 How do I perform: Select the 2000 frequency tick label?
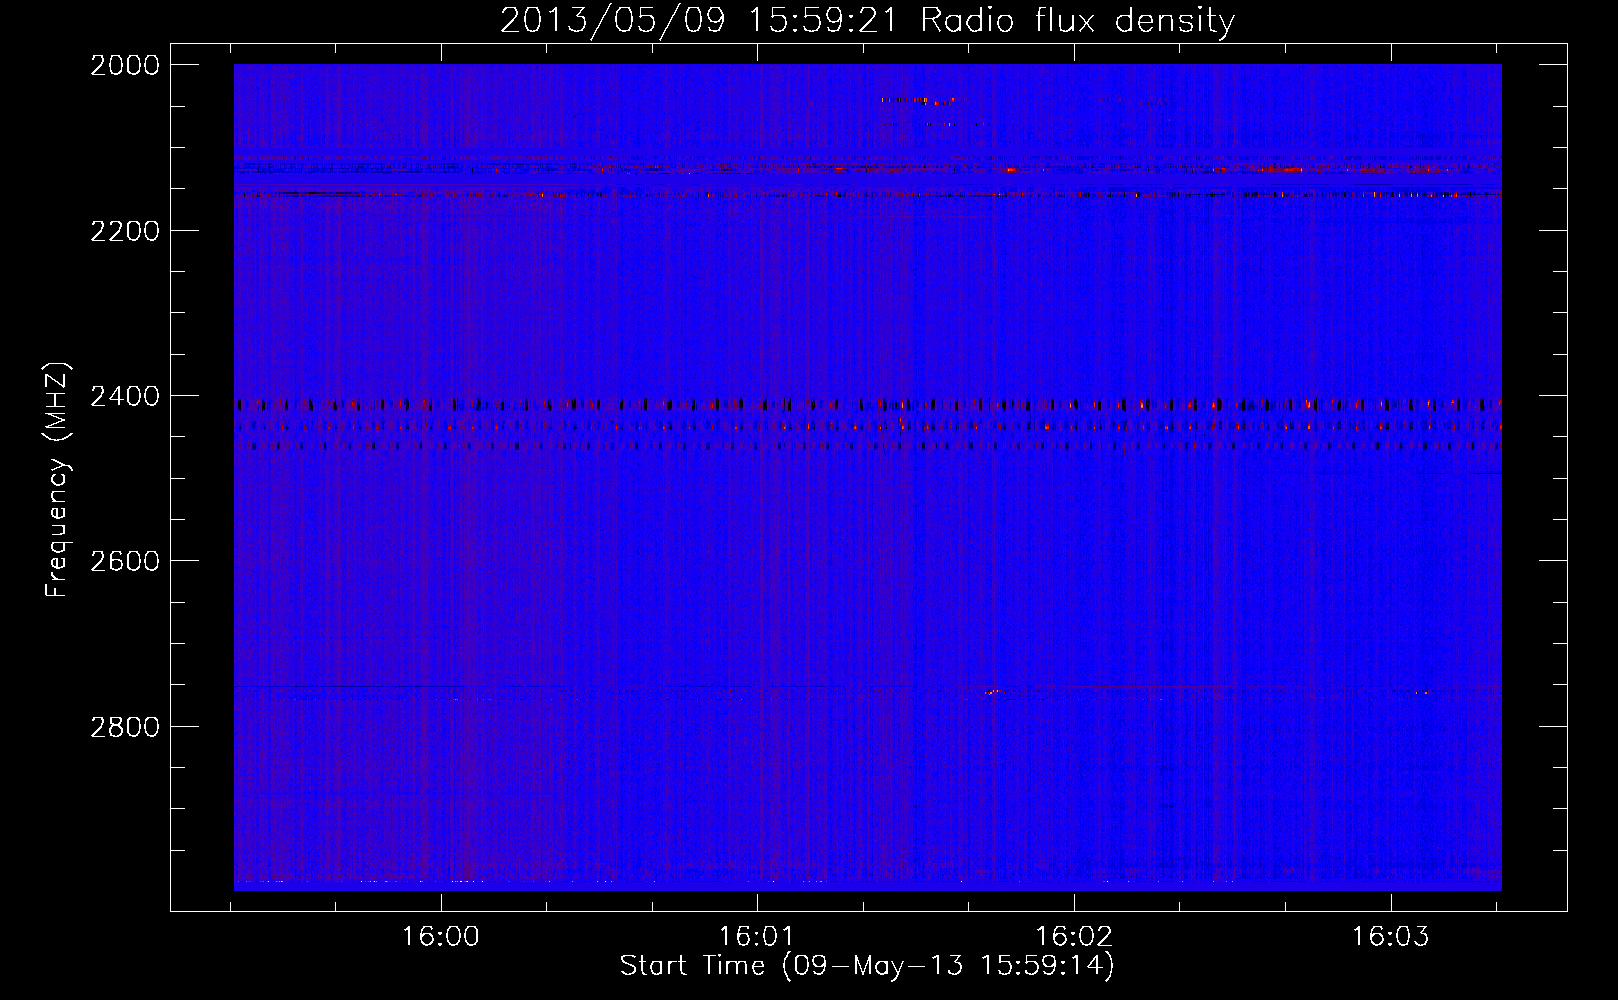(x=125, y=65)
